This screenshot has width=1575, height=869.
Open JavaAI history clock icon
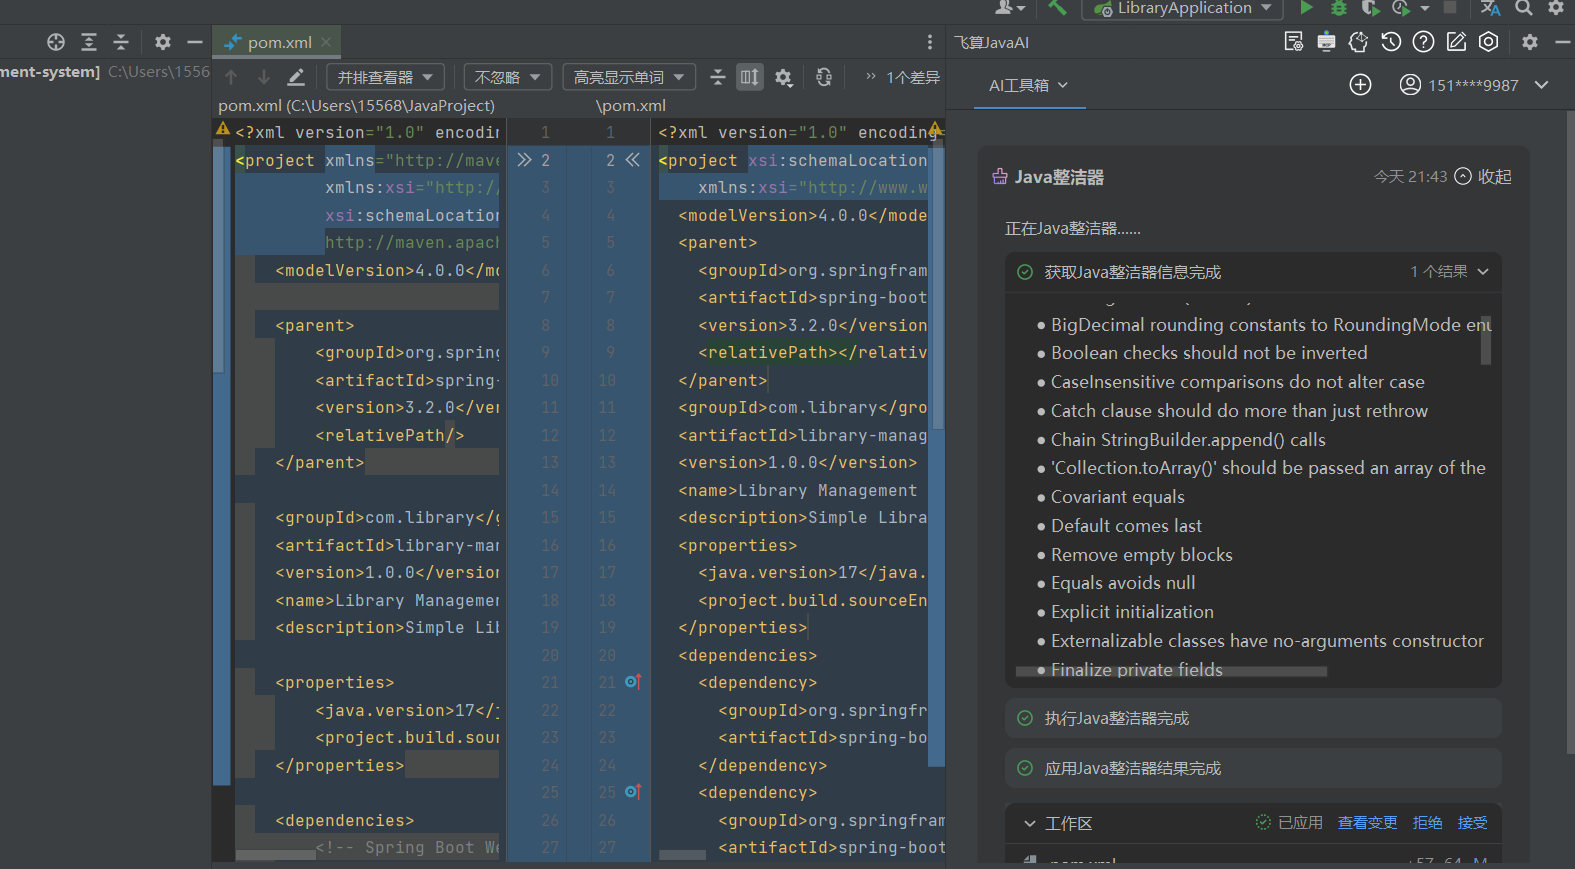tap(1391, 42)
